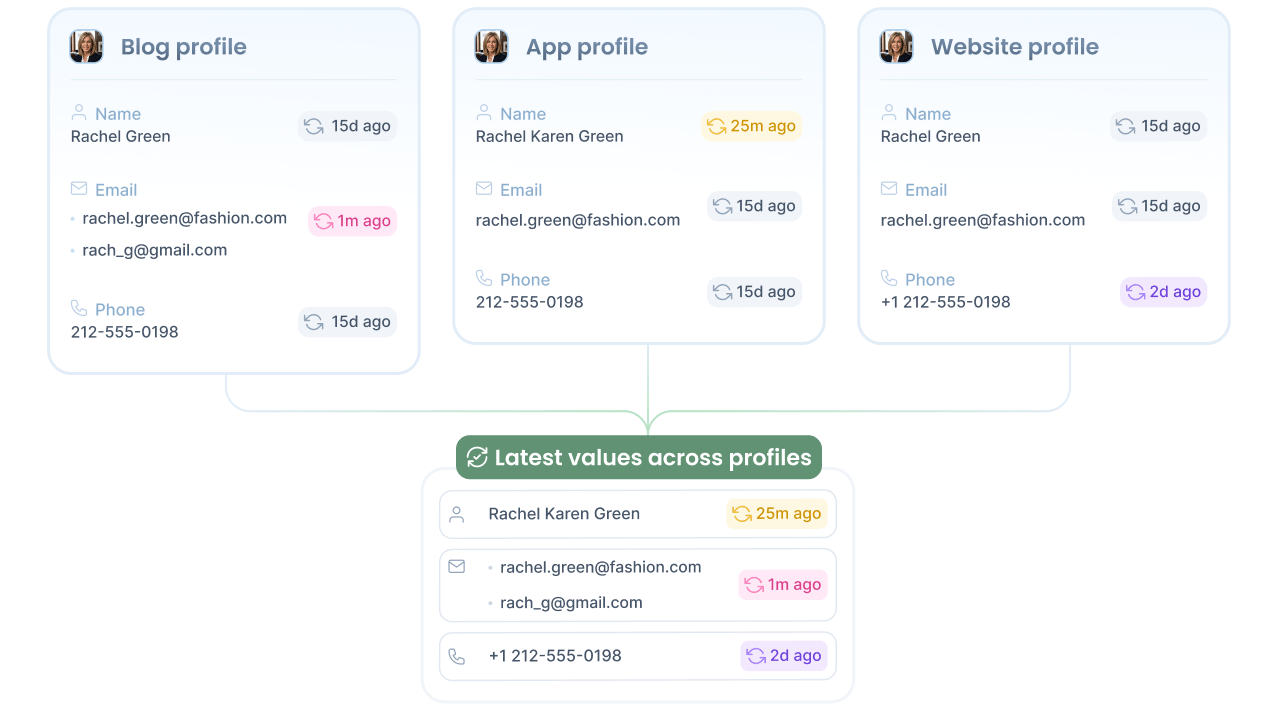1276x712 pixels.
Task: Select Rachel Green name in Website profile
Action: pos(931,136)
